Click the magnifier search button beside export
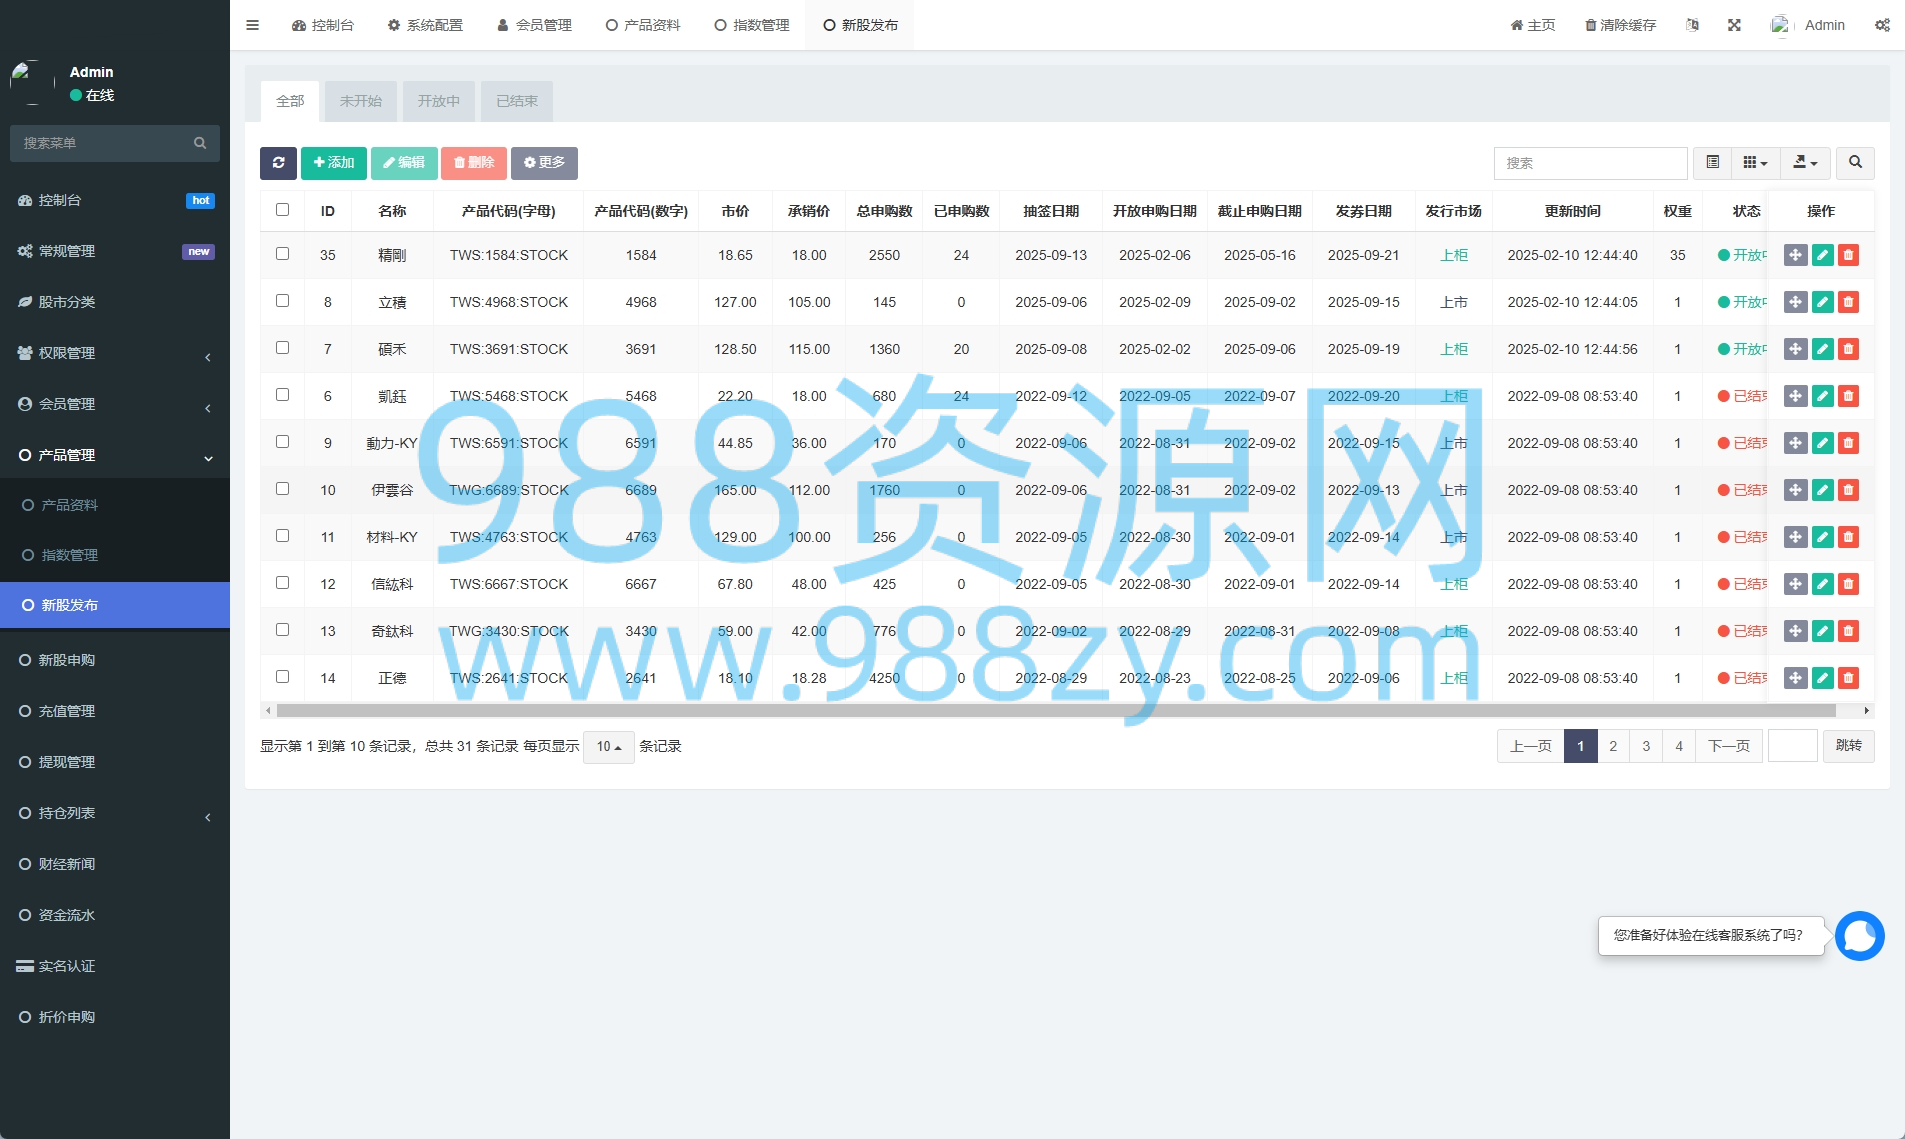Viewport: 1905px width, 1139px height. (x=1855, y=163)
